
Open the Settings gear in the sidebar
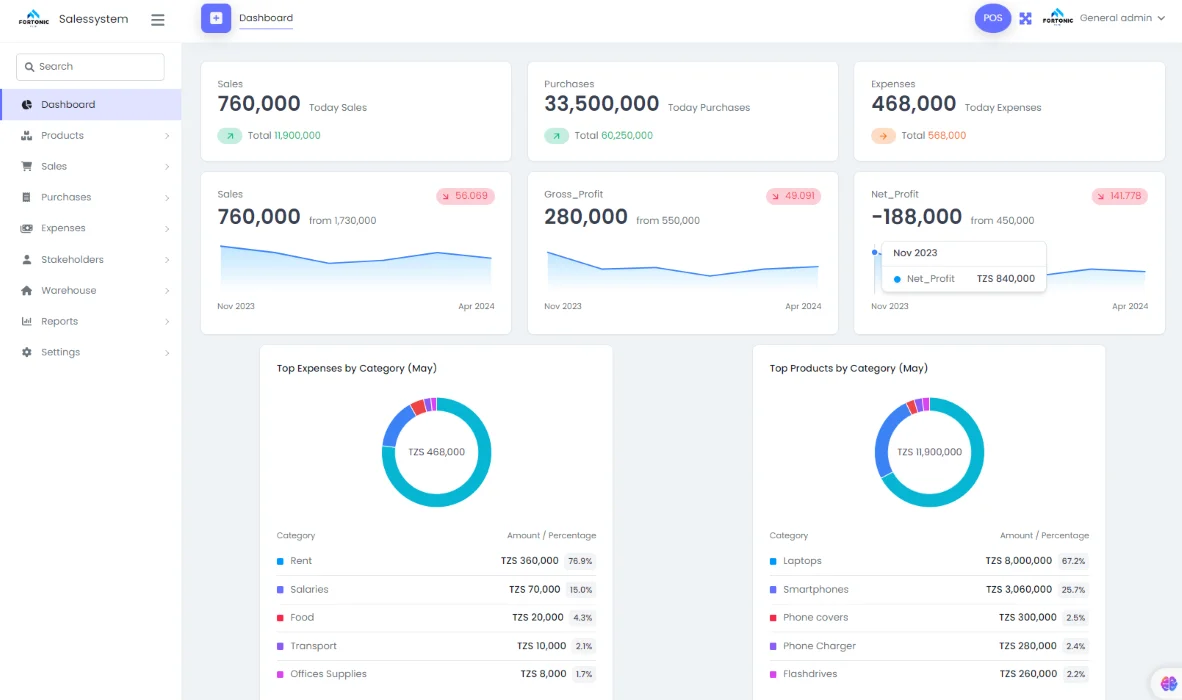pyautogui.click(x=24, y=351)
